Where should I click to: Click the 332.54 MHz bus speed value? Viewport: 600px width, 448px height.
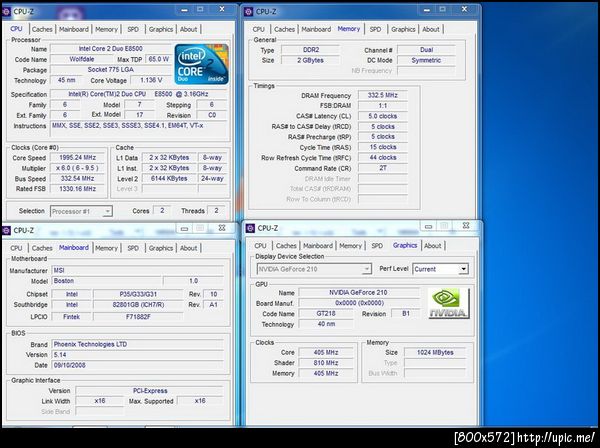tap(78, 178)
